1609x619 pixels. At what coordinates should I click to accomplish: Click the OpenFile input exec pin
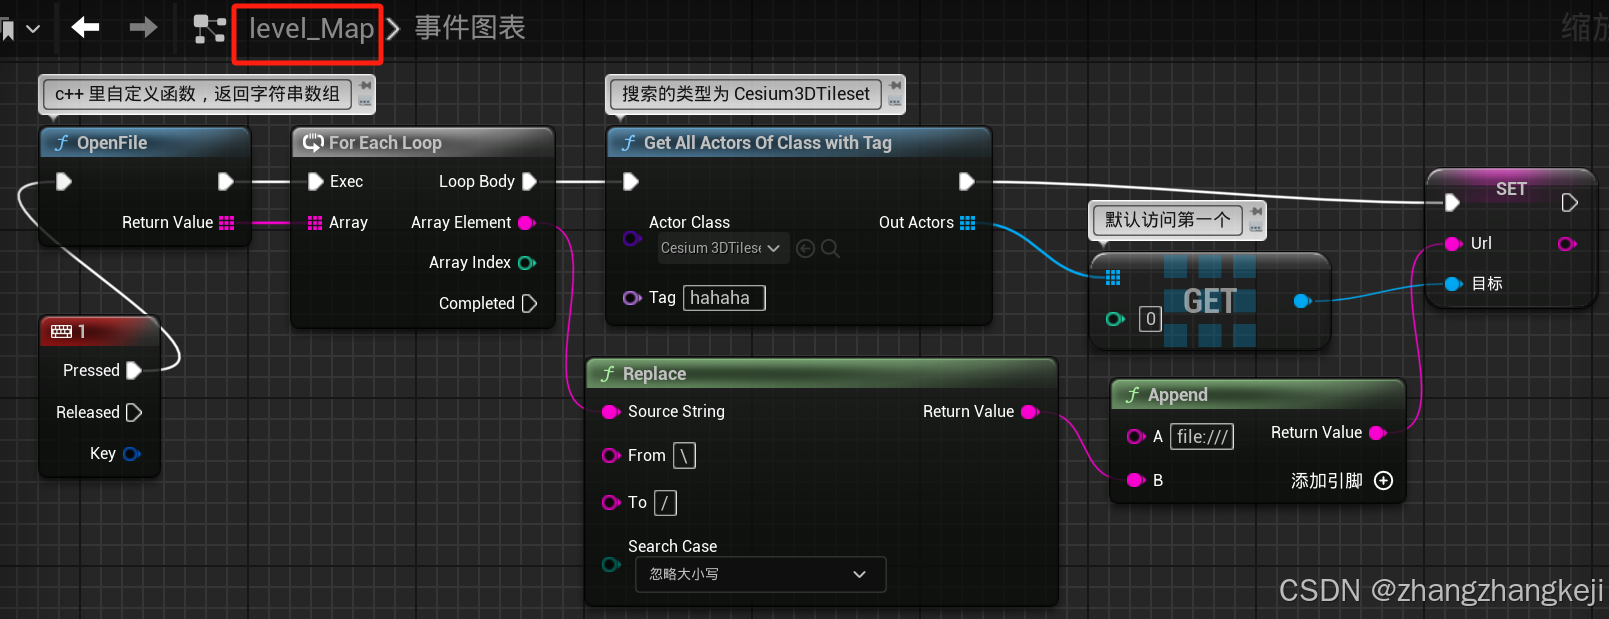pos(64,181)
